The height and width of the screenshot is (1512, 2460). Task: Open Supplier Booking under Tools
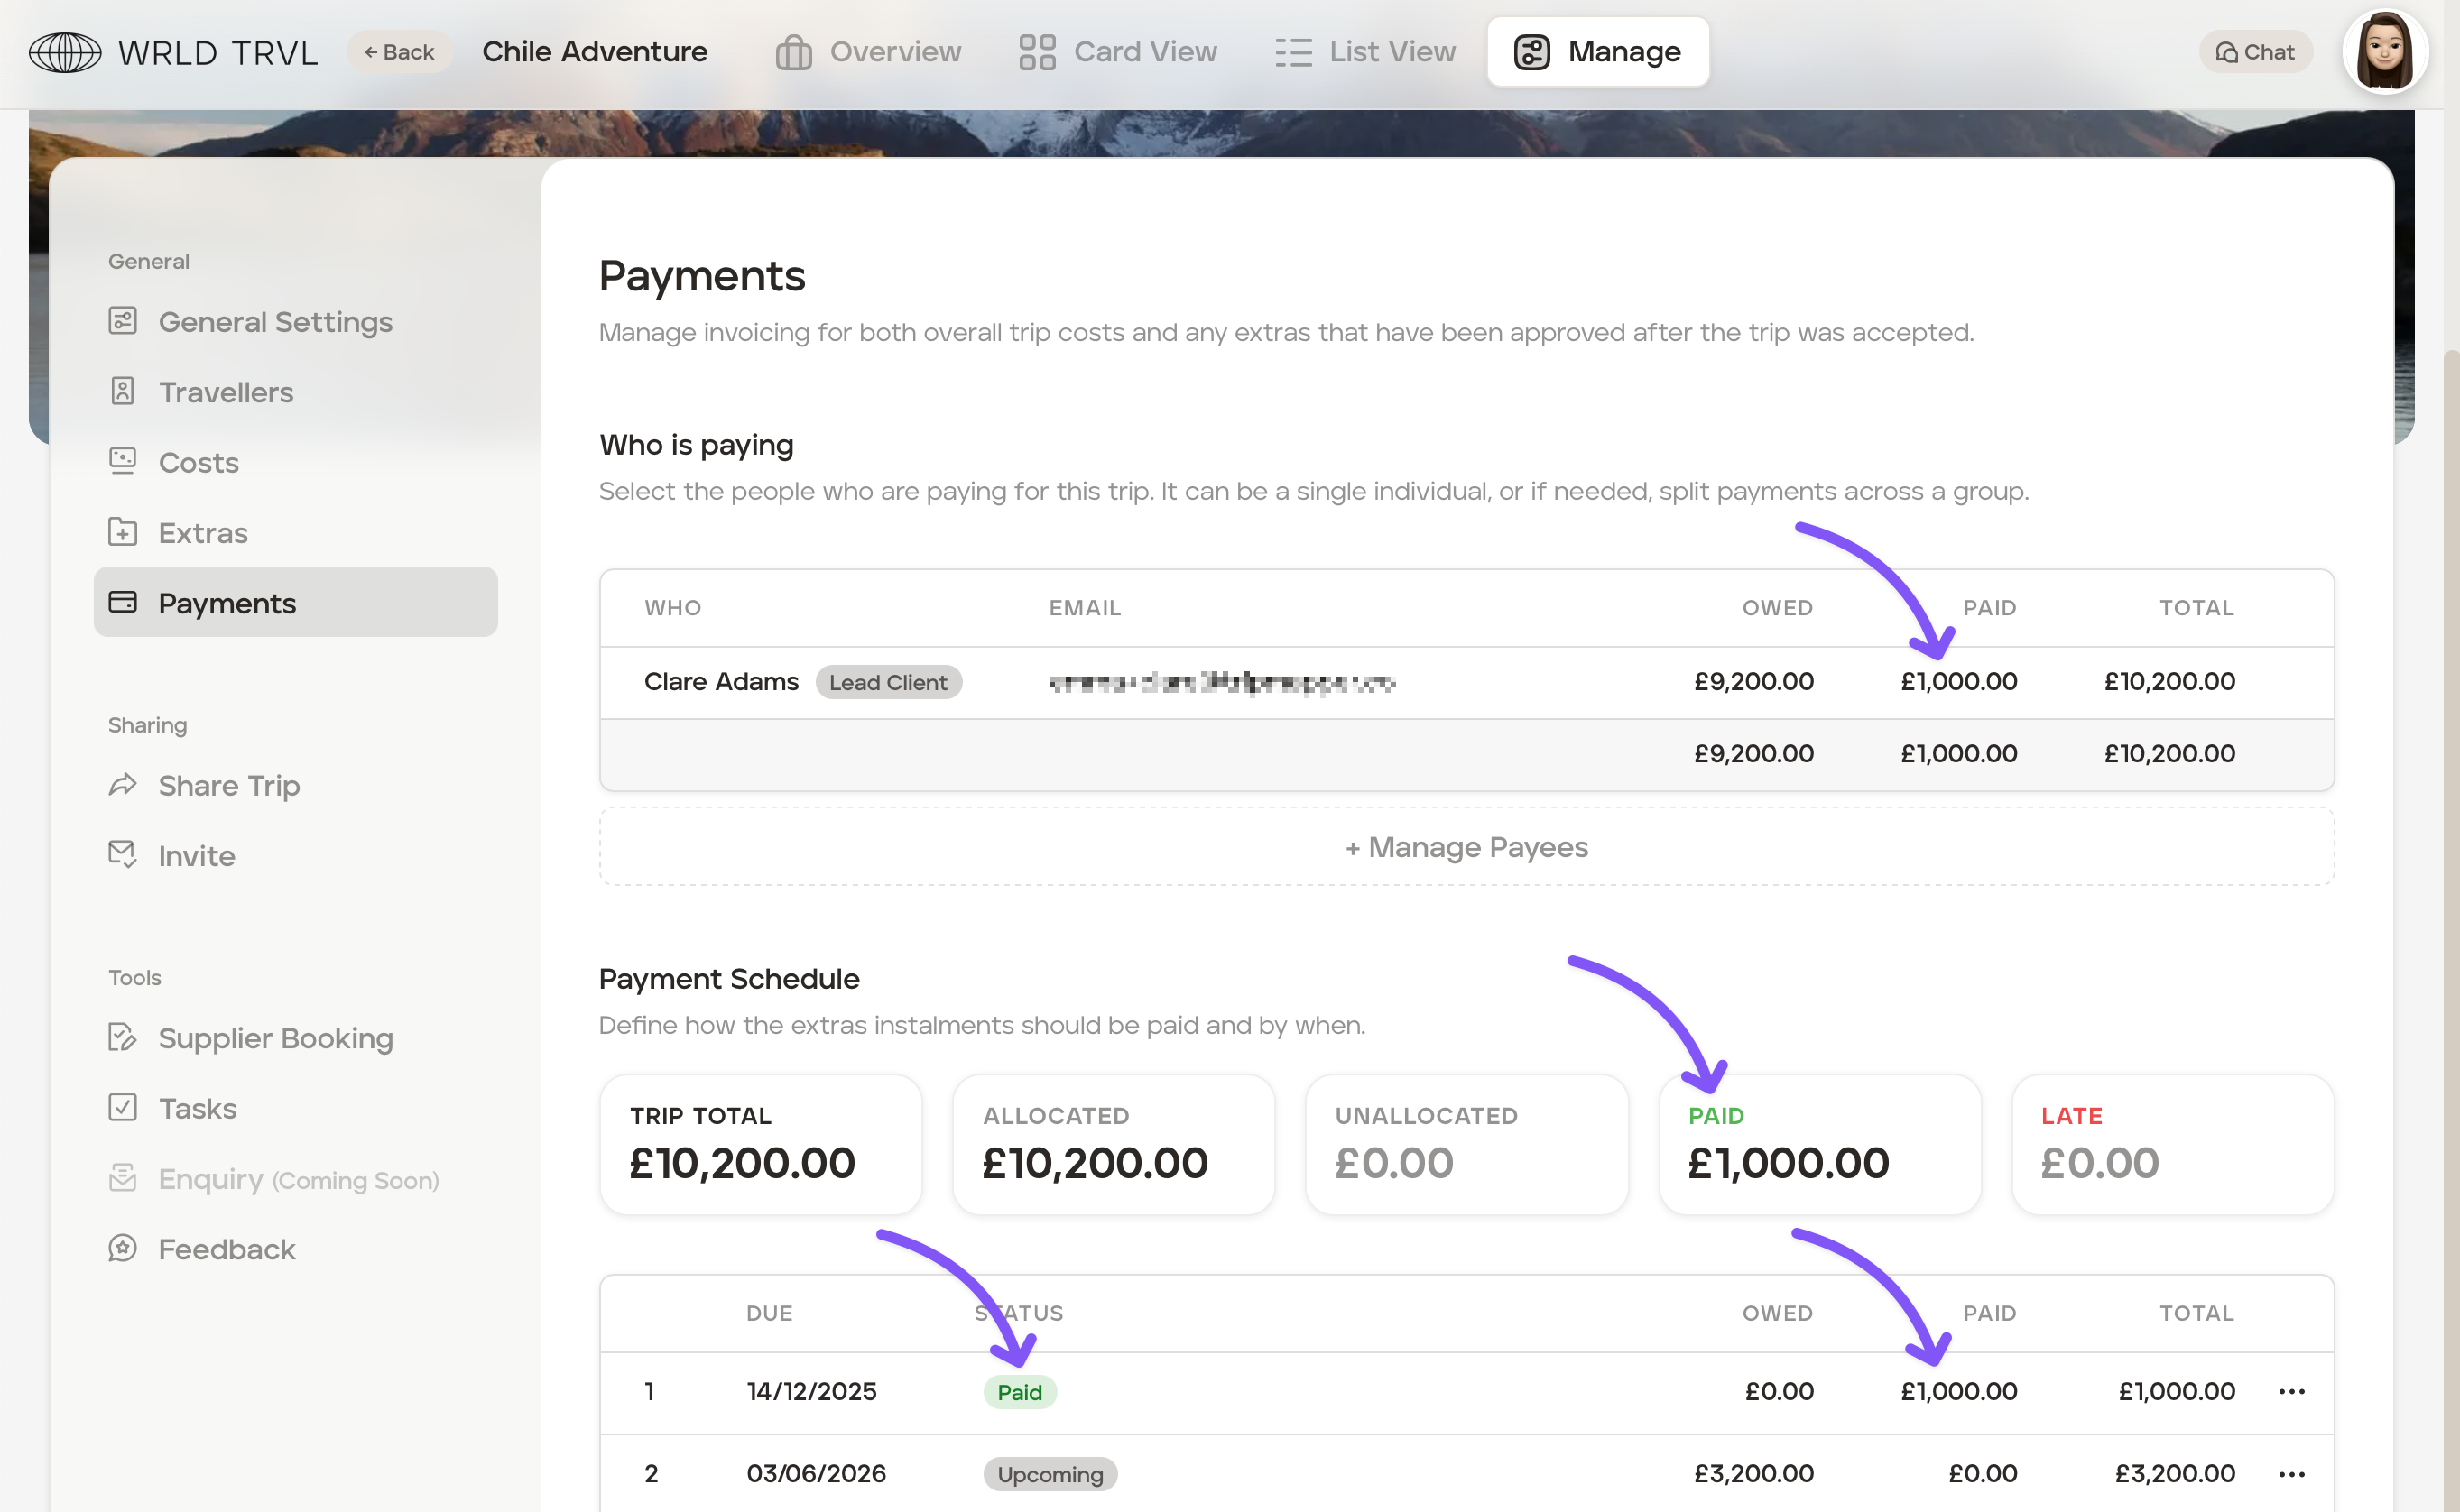point(275,1038)
